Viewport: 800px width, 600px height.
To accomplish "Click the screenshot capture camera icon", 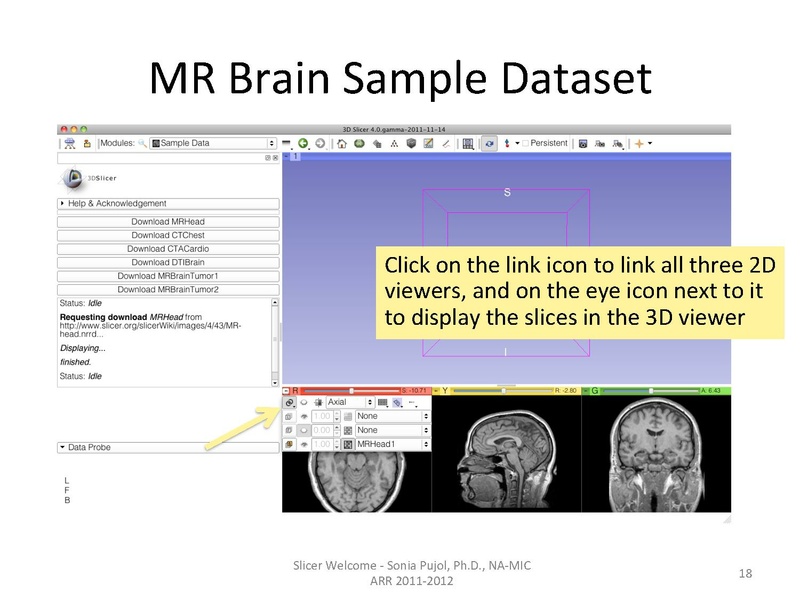I will [x=583, y=144].
